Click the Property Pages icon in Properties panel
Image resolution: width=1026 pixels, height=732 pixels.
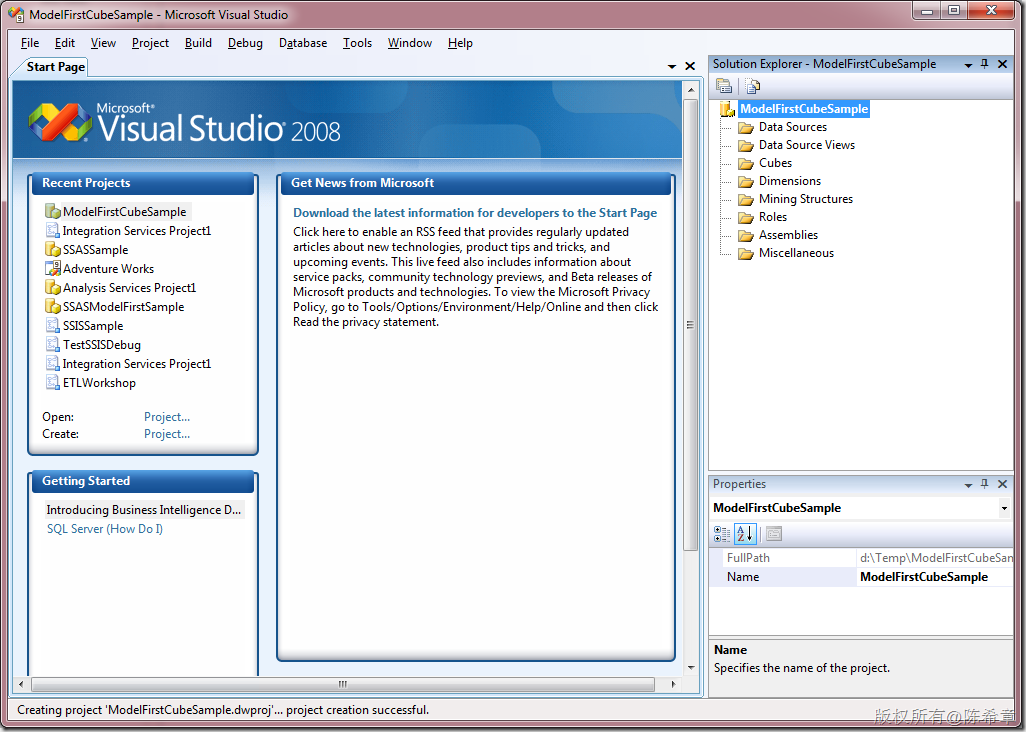(773, 534)
